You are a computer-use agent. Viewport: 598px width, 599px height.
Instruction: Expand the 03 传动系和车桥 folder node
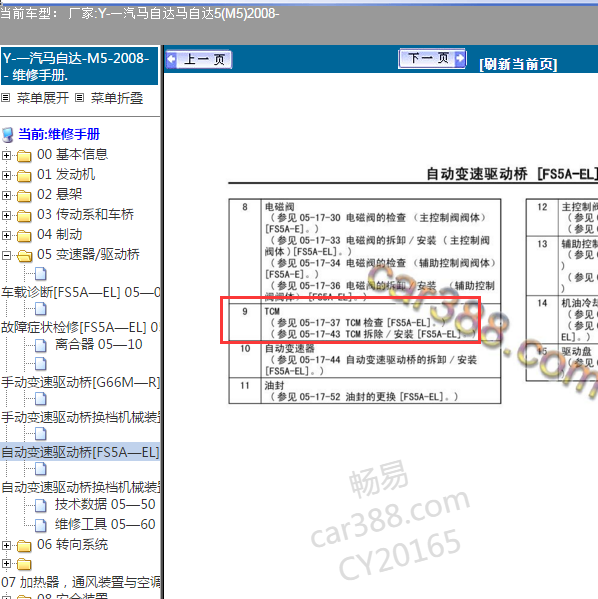(6, 215)
